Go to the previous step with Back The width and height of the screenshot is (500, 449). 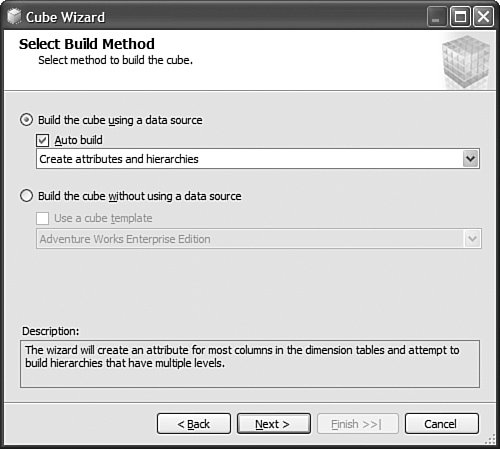194,424
